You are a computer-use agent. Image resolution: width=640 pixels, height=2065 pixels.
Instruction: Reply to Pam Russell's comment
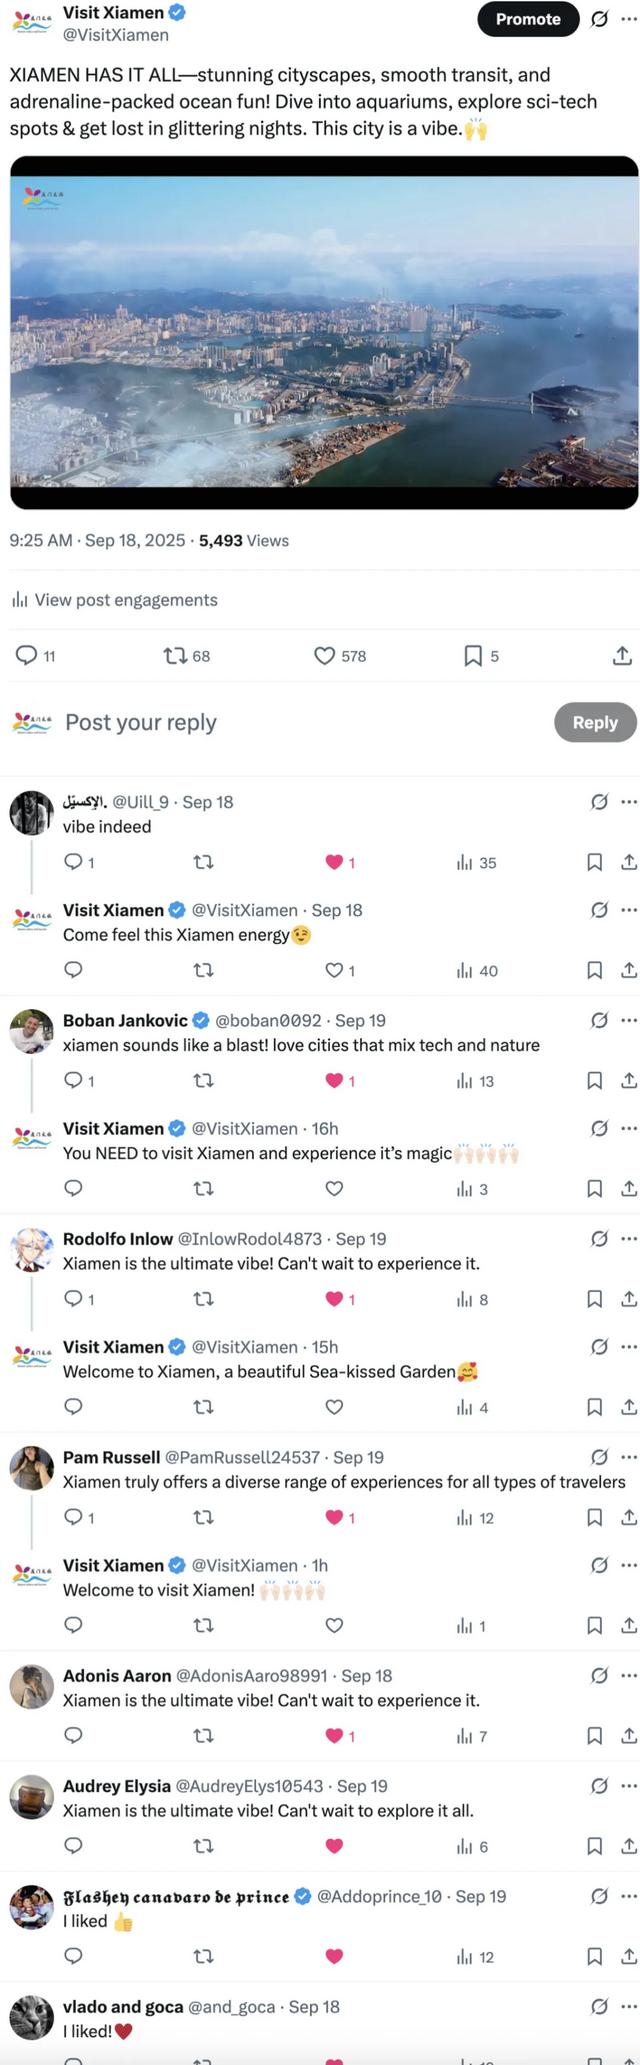[73, 1517]
